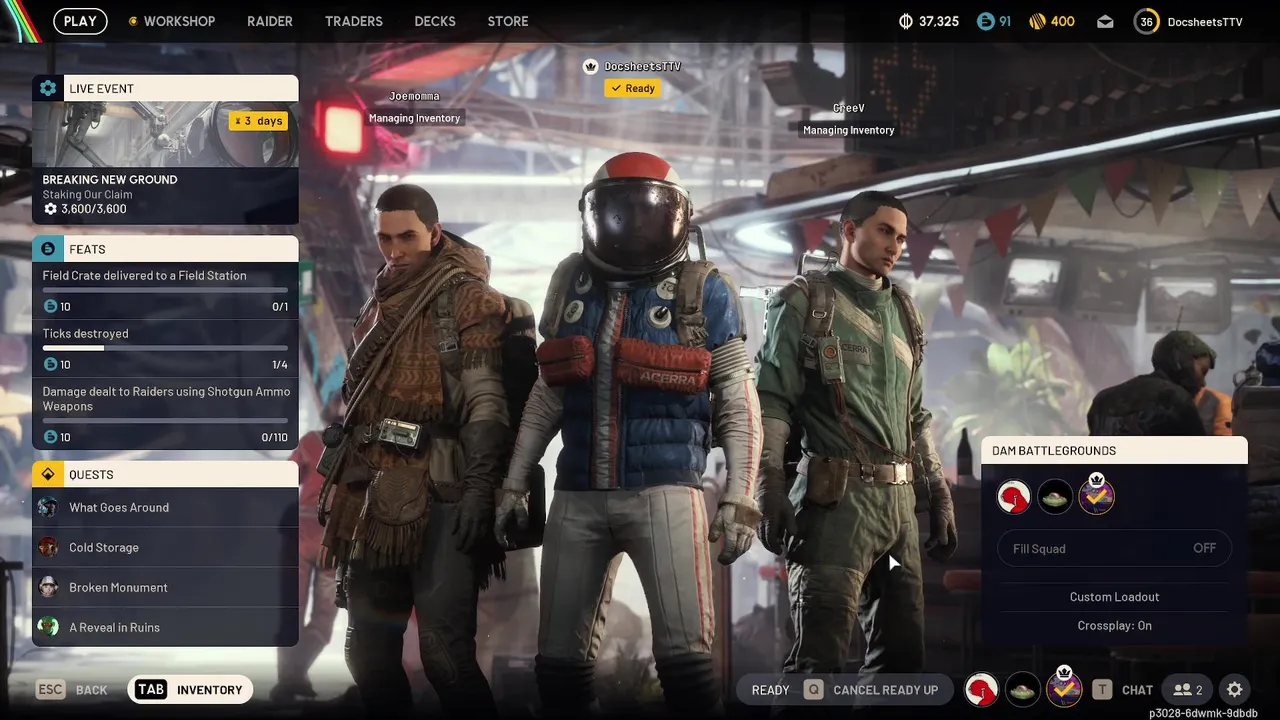Viewport: 1280px width, 720px height.
Task: Open the mail inbox icon
Action: [x=1105, y=21]
